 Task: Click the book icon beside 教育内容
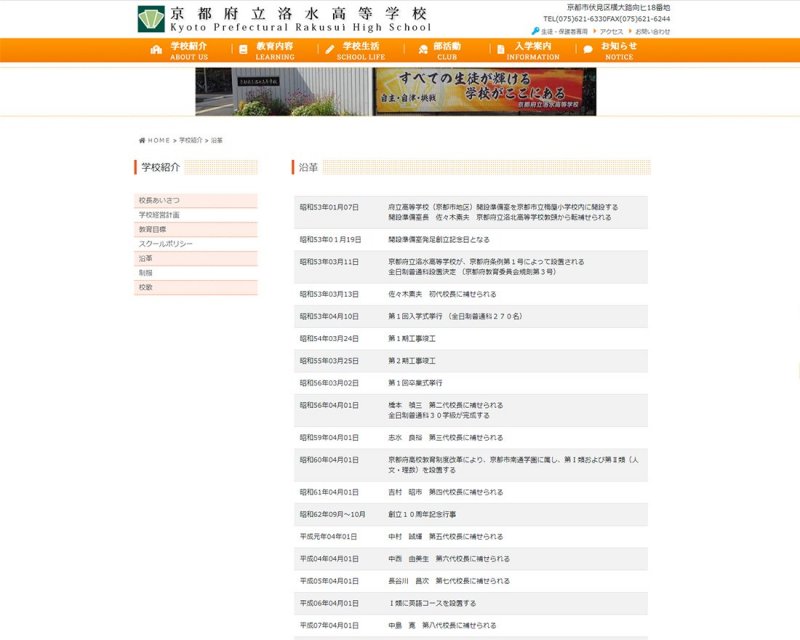tap(243, 50)
